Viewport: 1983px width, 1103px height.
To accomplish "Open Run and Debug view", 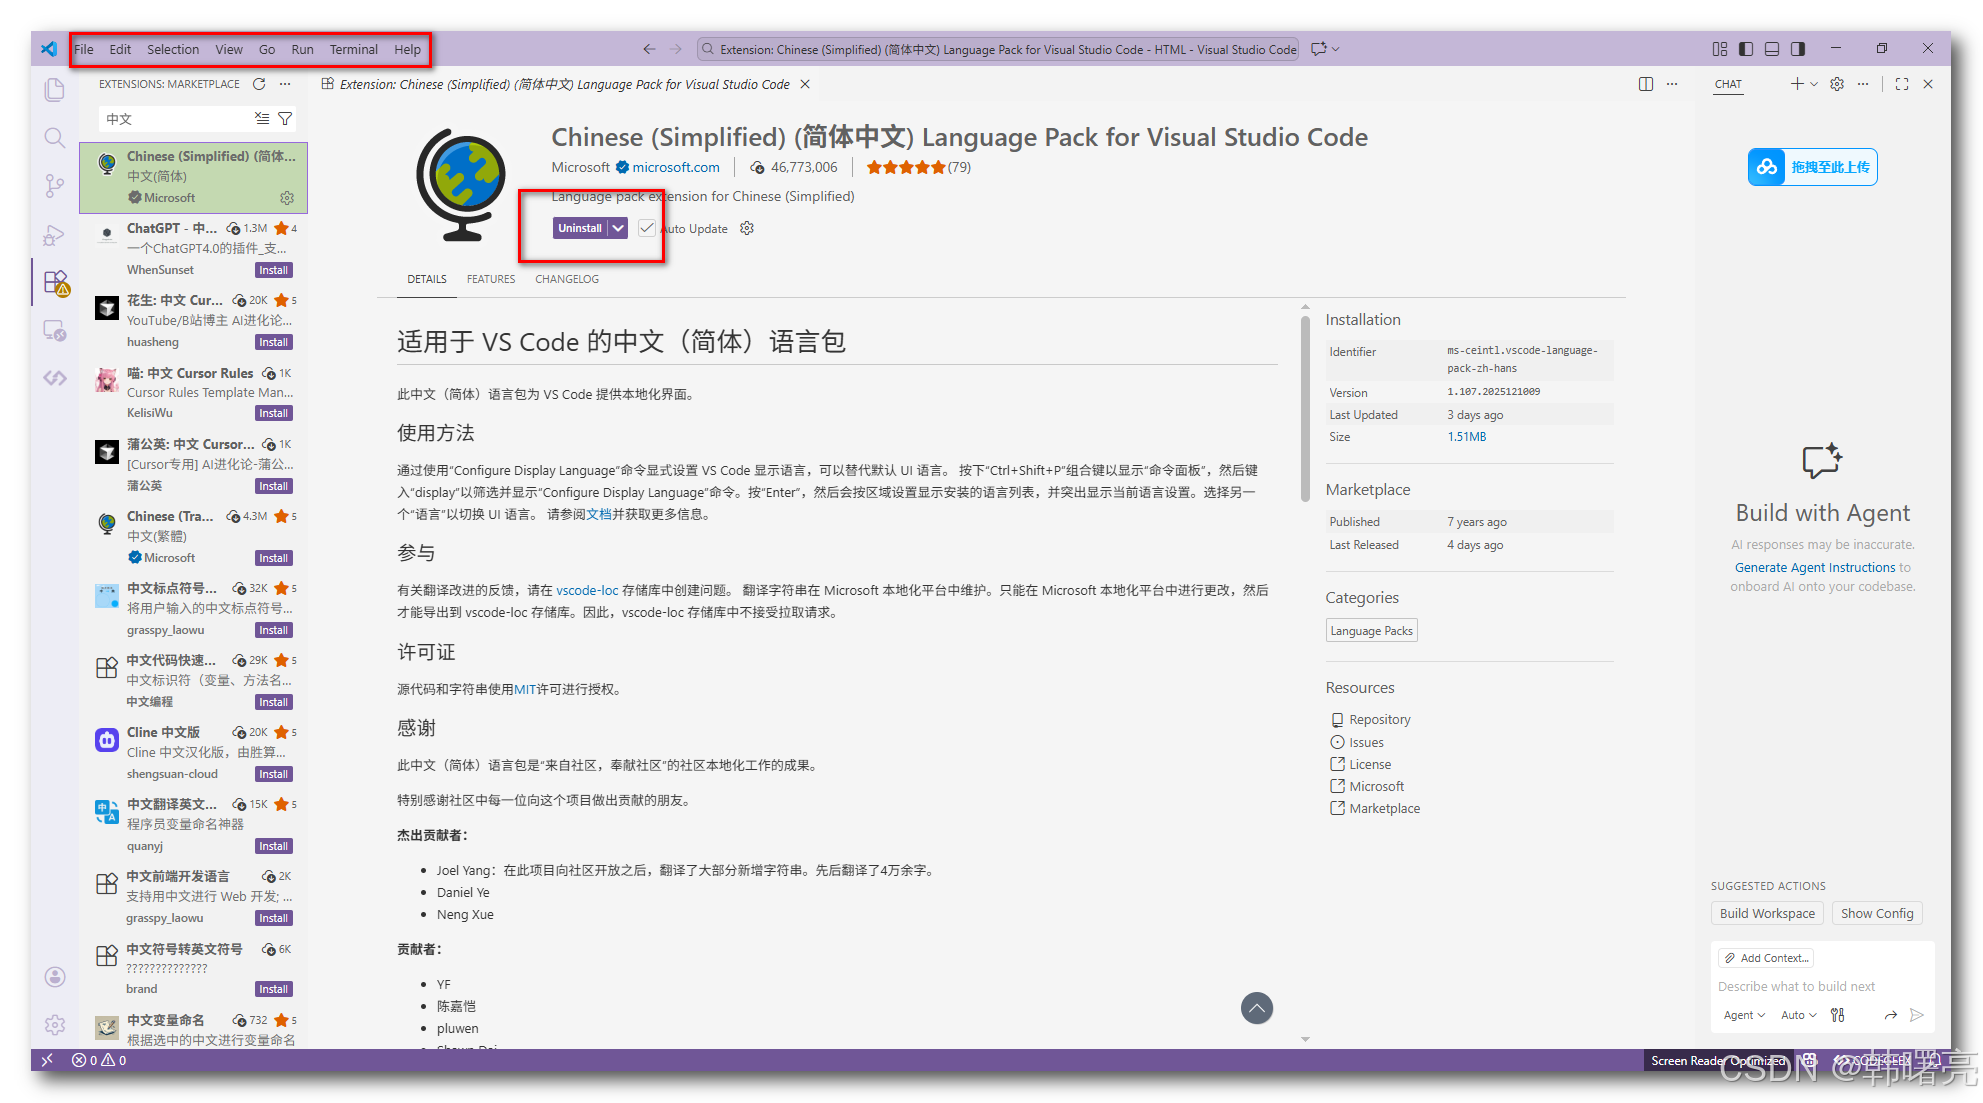I will [55, 235].
